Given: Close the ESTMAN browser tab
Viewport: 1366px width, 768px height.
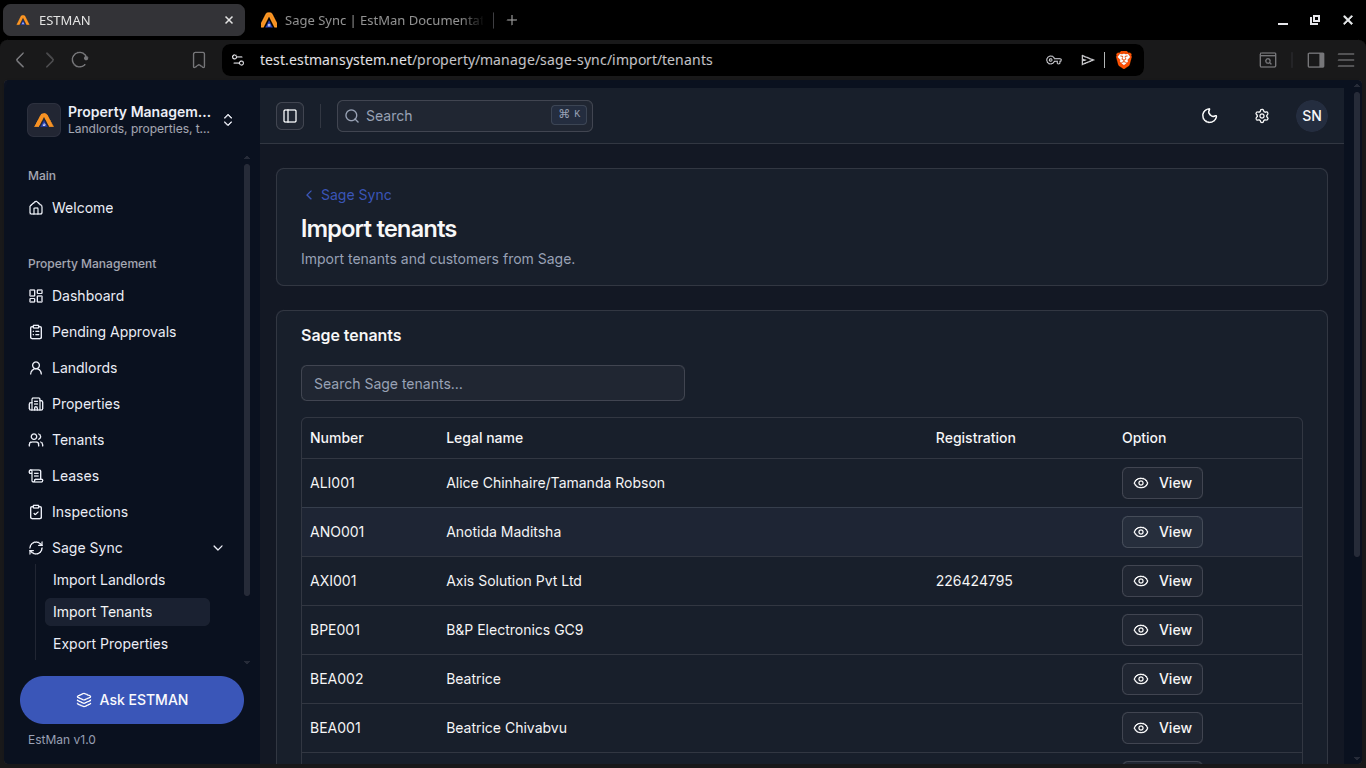Looking at the screenshot, I should (x=229, y=20).
